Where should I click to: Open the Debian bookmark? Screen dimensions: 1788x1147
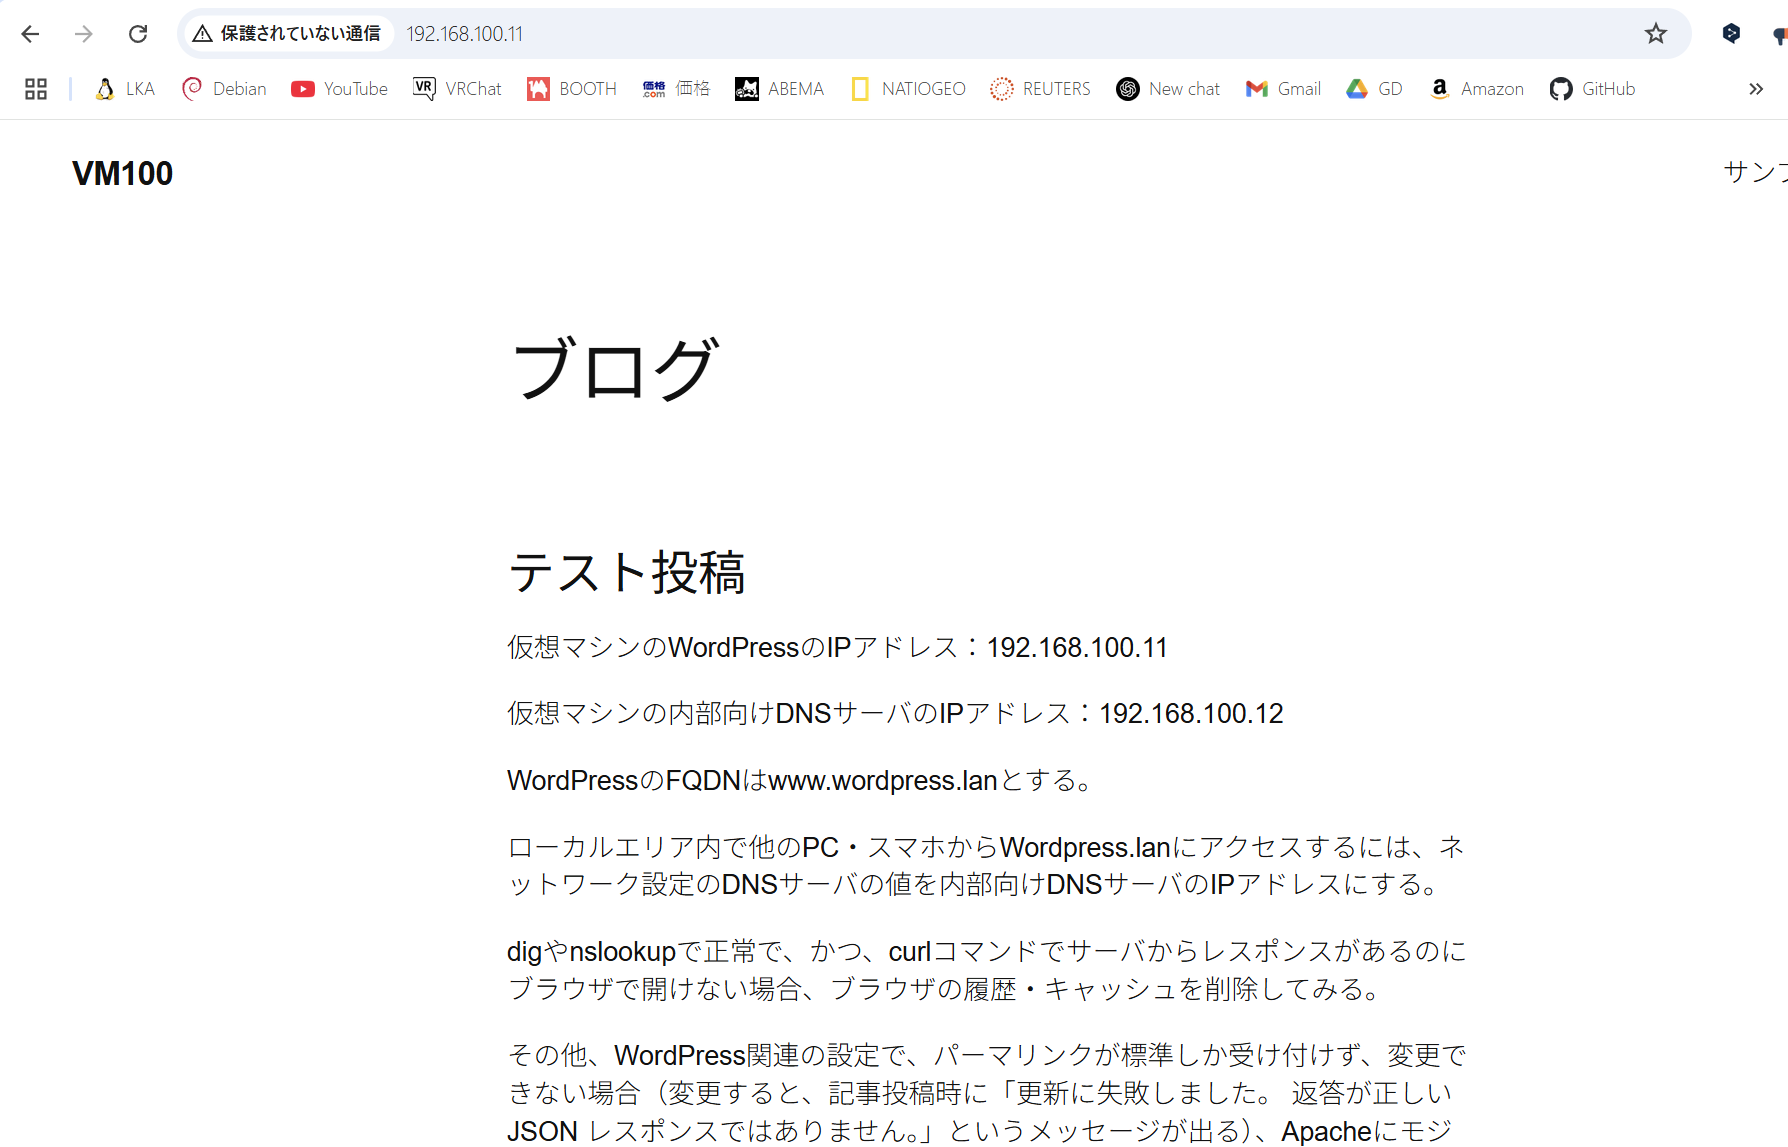[224, 89]
